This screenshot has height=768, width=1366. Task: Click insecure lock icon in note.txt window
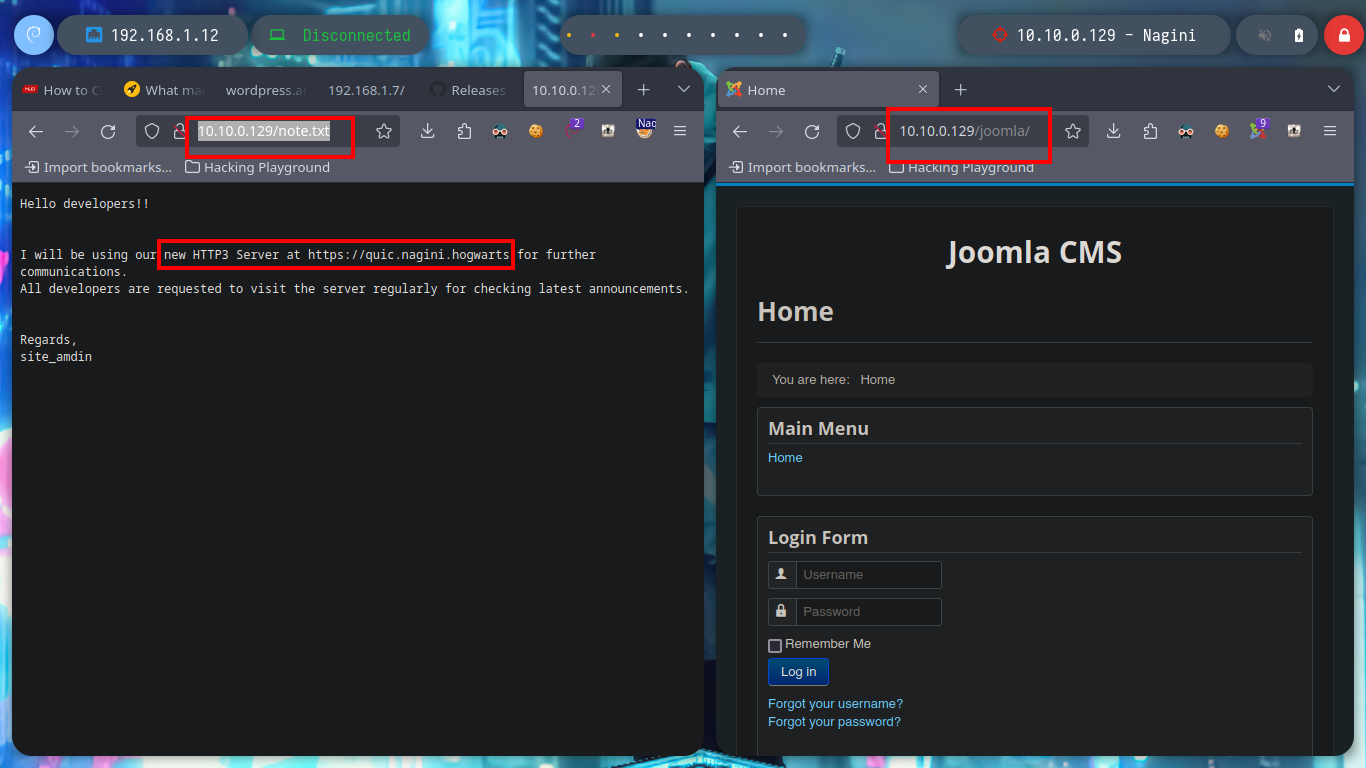[180, 131]
